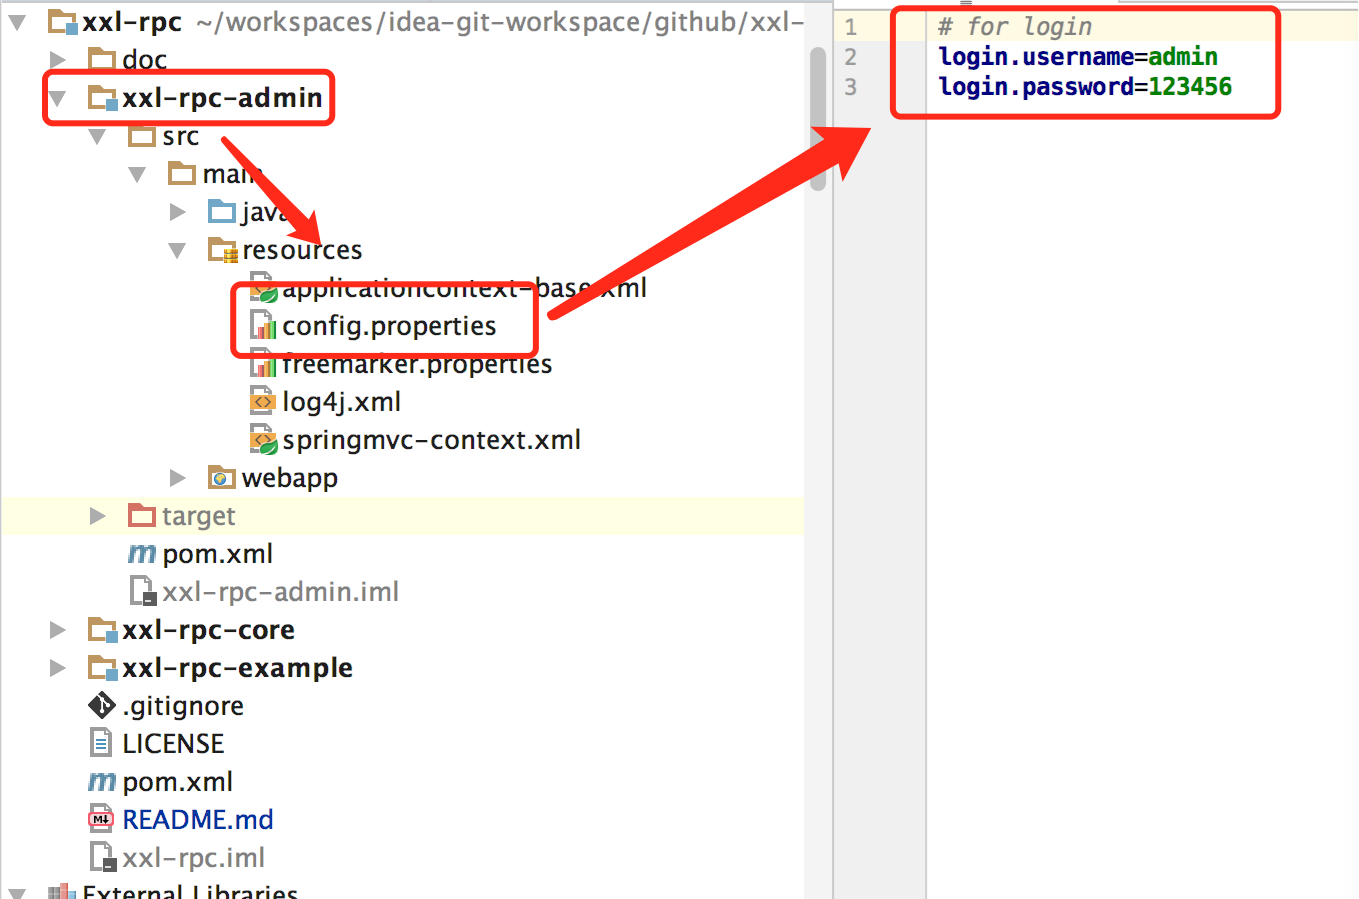Collapse the resources folder arrow
This screenshot has height=899, width=1359.
178,250
